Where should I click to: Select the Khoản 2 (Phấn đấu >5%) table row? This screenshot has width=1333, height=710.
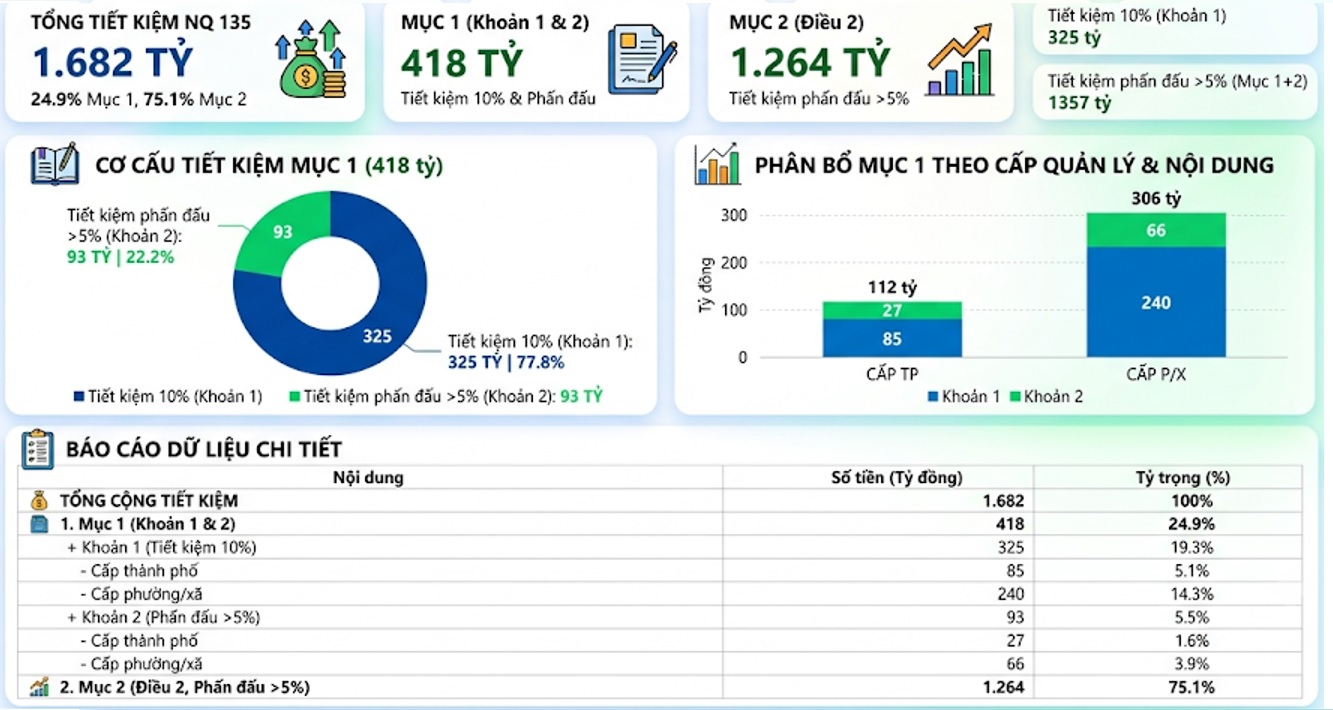click(661, 617)
